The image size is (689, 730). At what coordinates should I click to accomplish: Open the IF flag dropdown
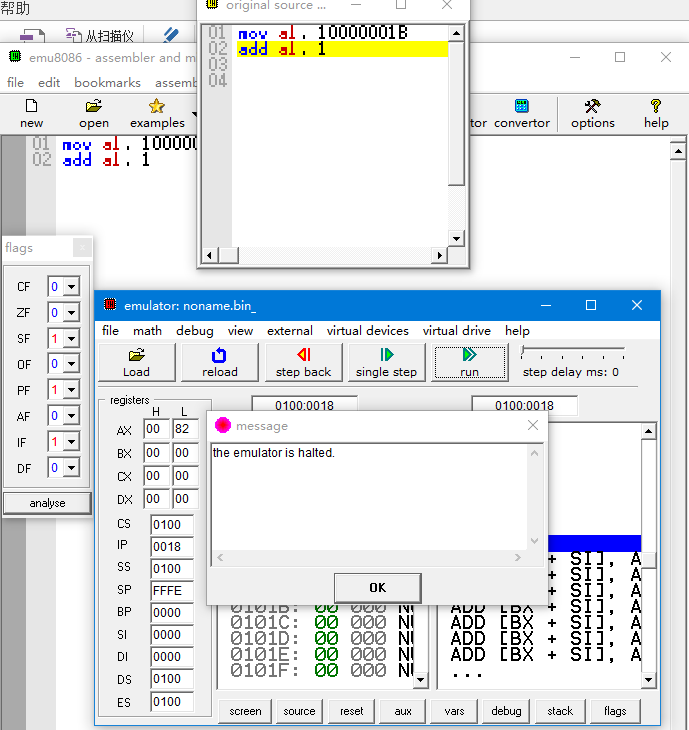71,442
